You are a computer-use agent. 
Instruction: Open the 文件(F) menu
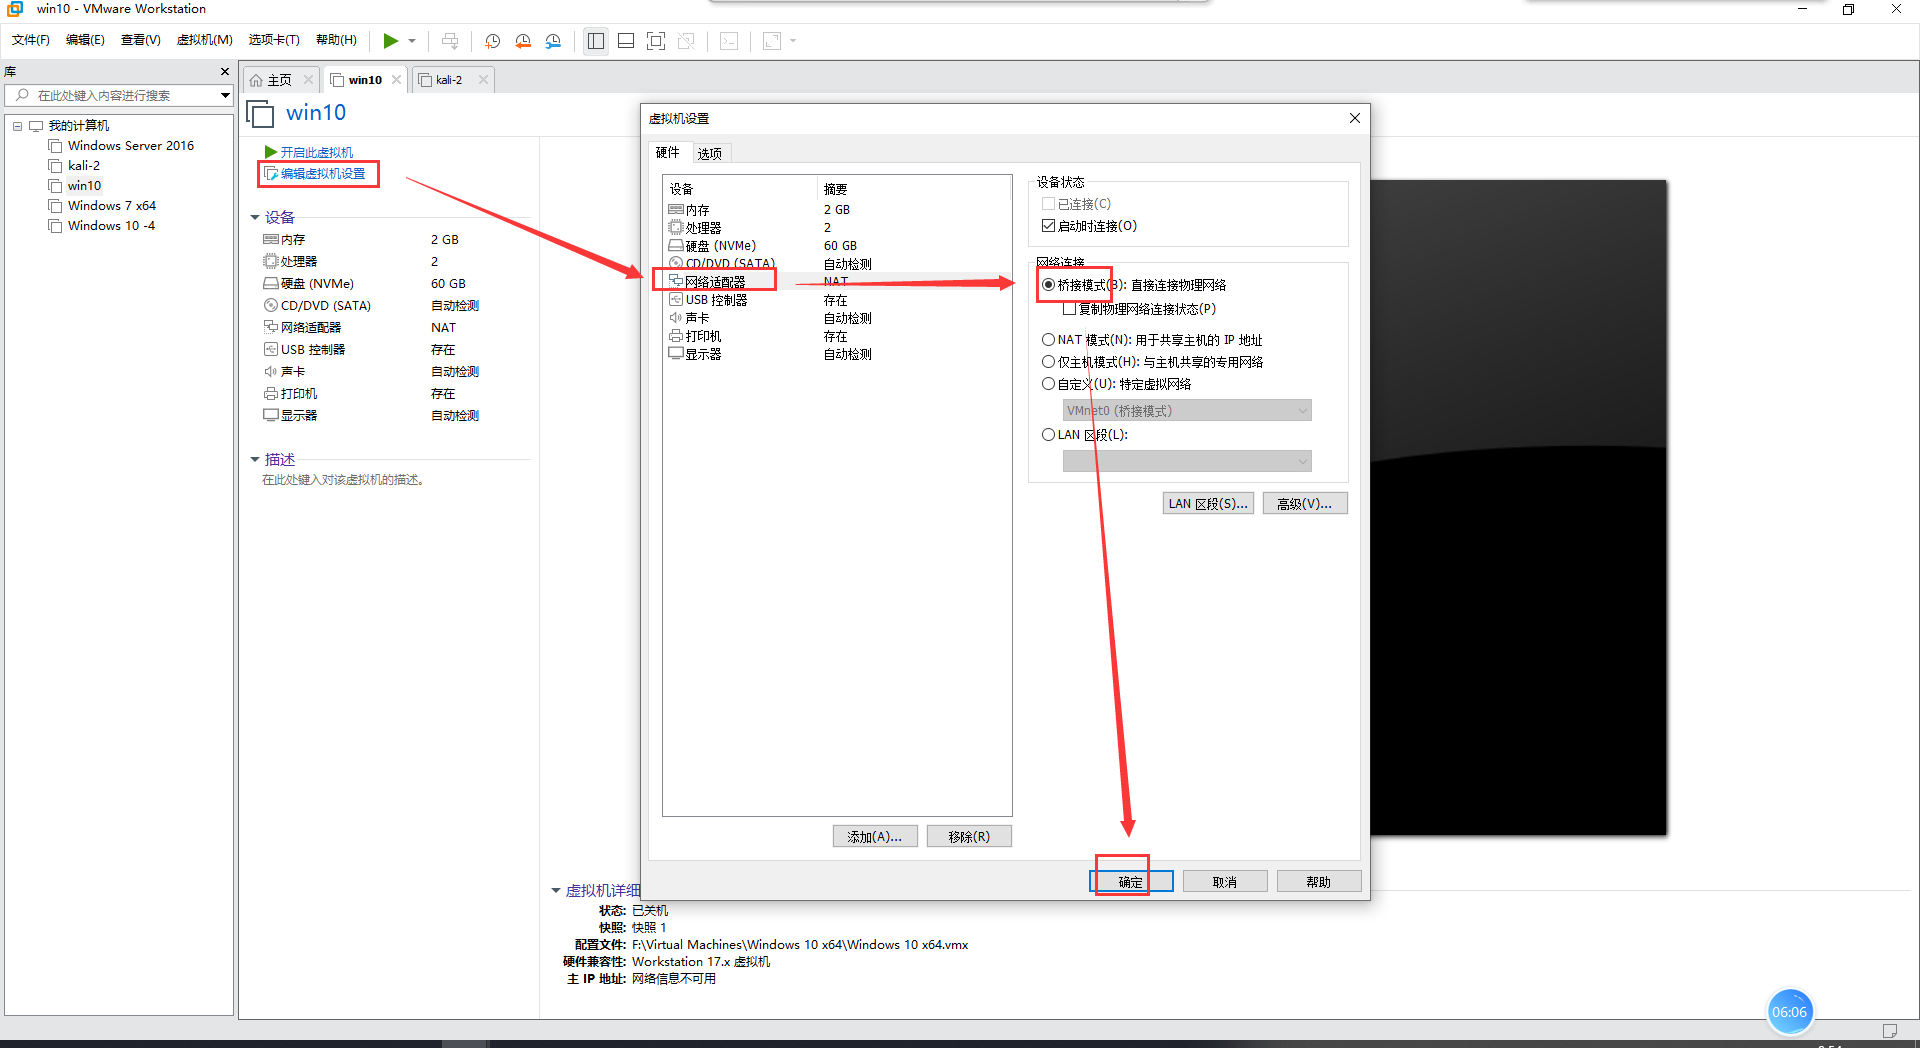click(31, 40)
